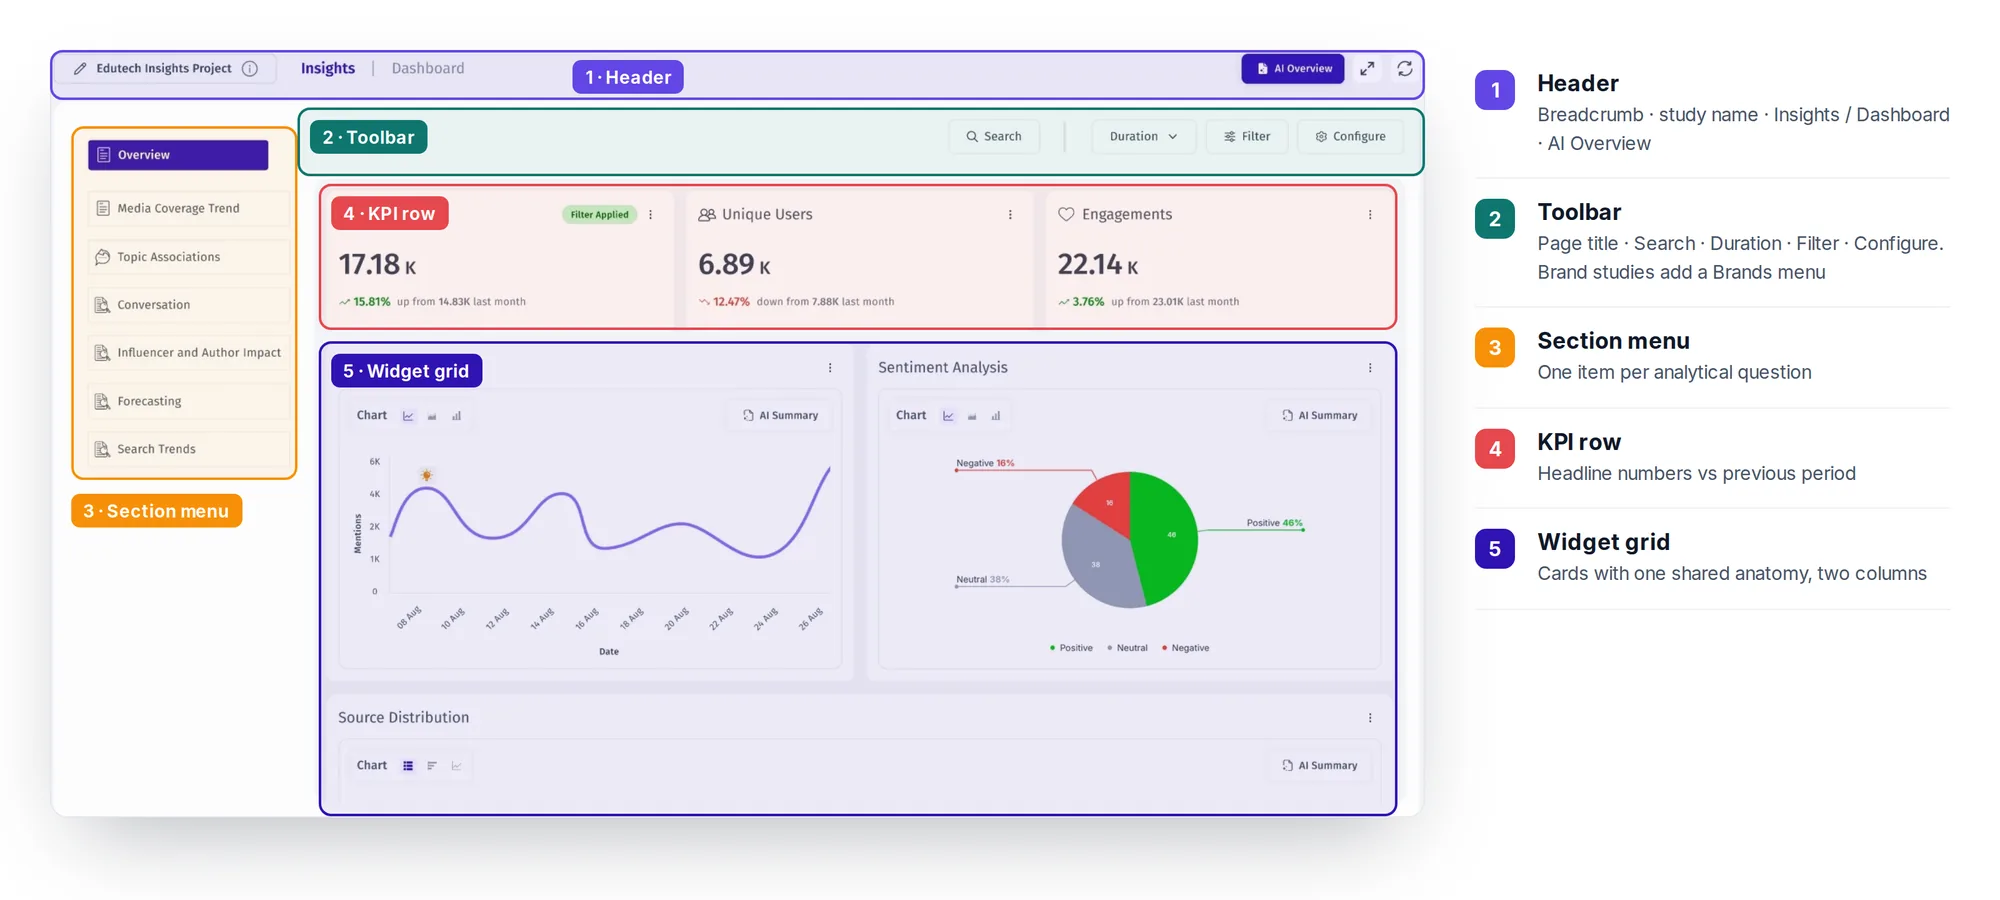The height and width of the screenshot is (900, 2000).
Task: Click the Filter Applied badge on first KPI
Action: [600, 215]
